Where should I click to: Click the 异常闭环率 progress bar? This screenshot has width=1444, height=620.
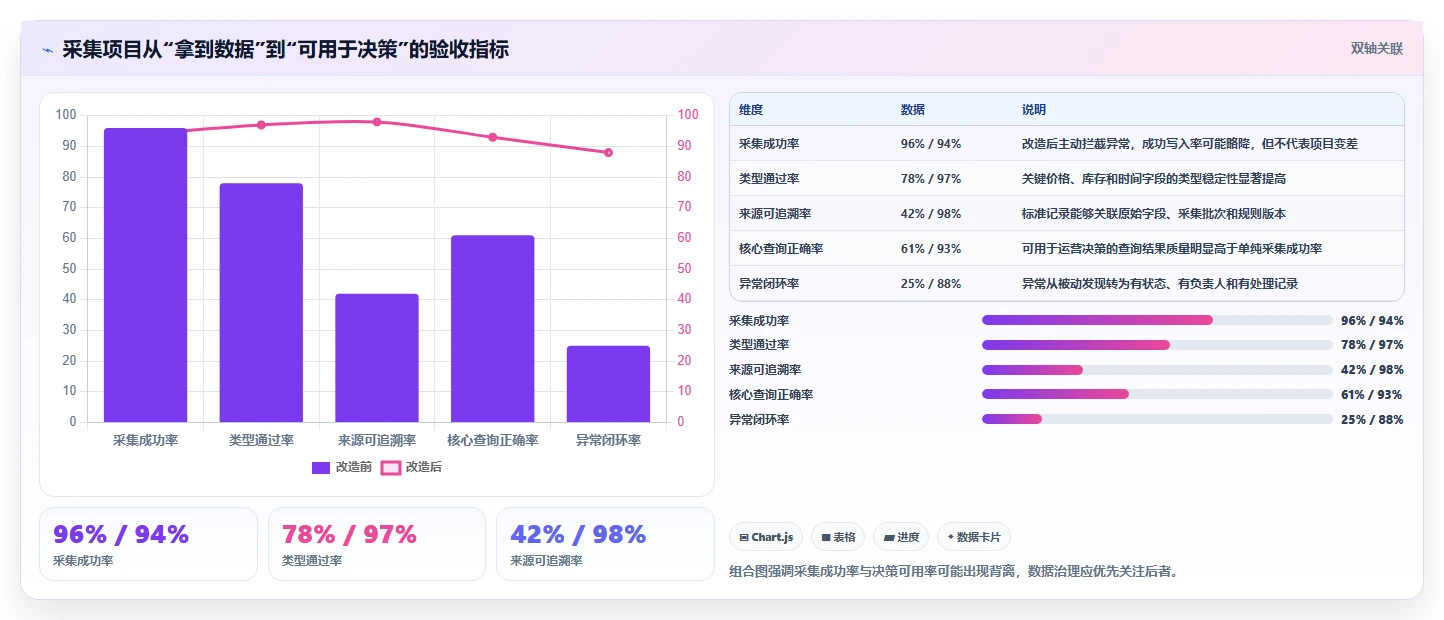(1157, 419)
